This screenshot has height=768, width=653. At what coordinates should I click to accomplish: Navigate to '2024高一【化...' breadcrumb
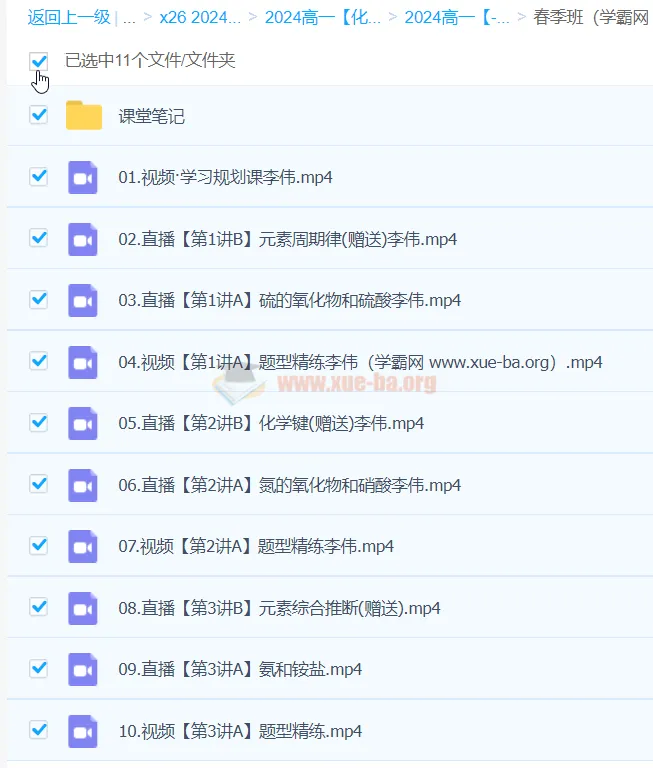(x=322, y=17)
